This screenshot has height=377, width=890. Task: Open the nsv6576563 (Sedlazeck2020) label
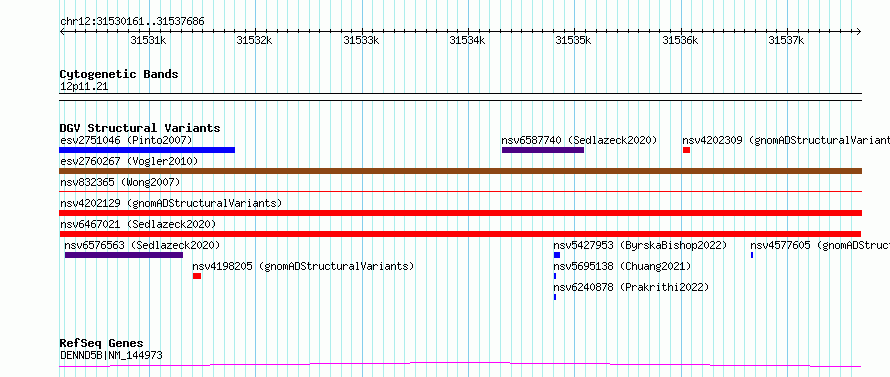pos(142,245)
